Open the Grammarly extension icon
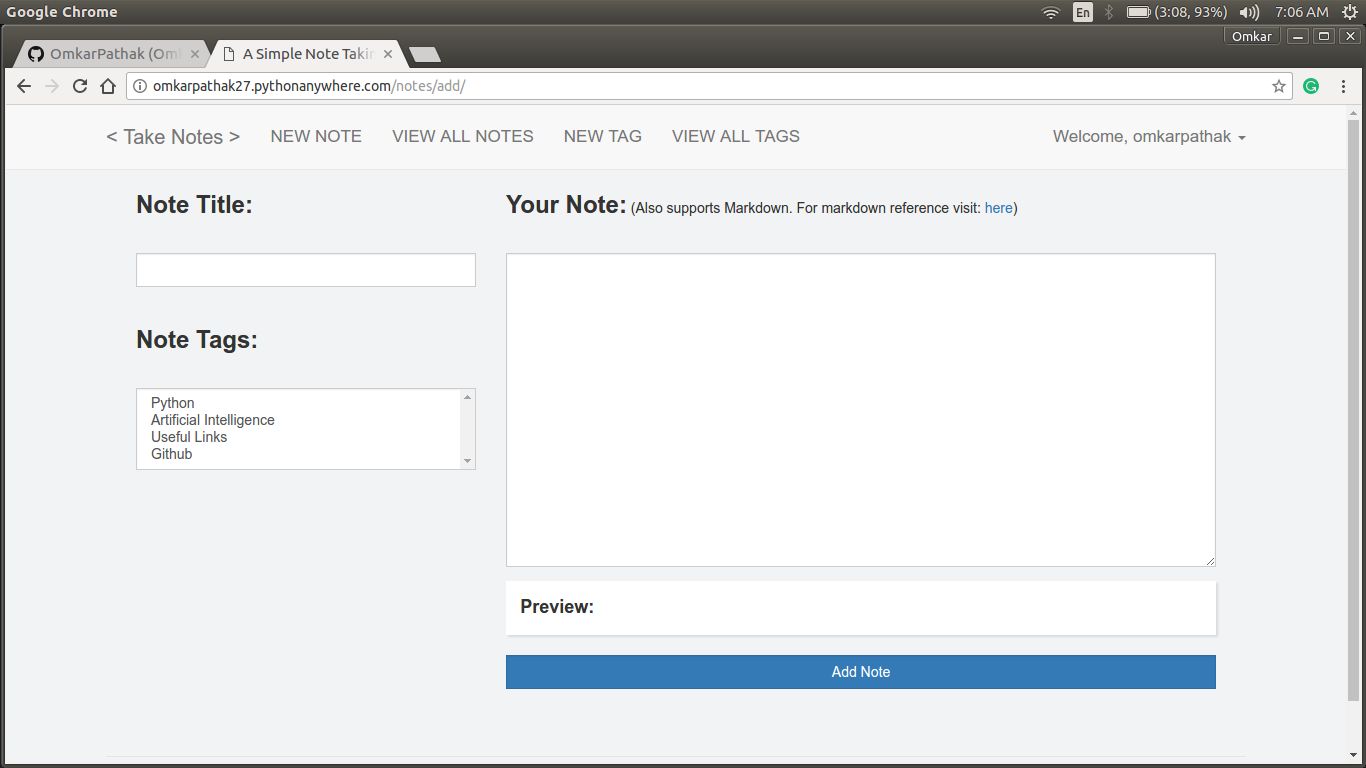1366x768 pixels. tap(1311, 86)
